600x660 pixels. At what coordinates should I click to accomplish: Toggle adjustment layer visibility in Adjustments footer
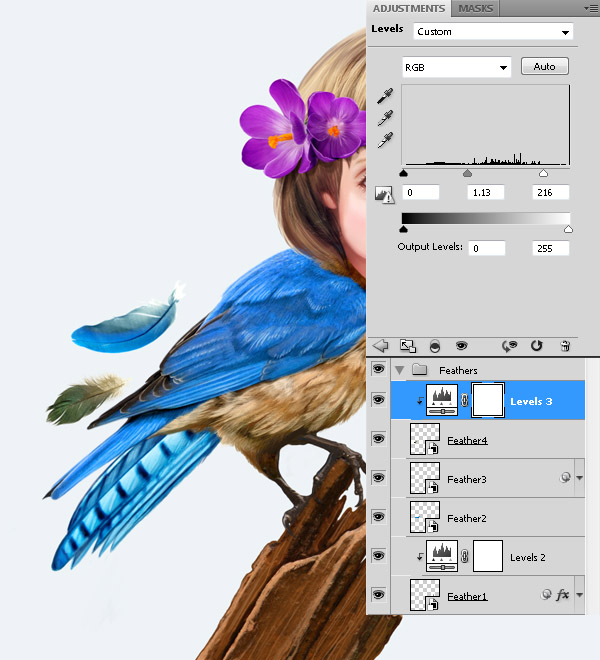(461, 346)
